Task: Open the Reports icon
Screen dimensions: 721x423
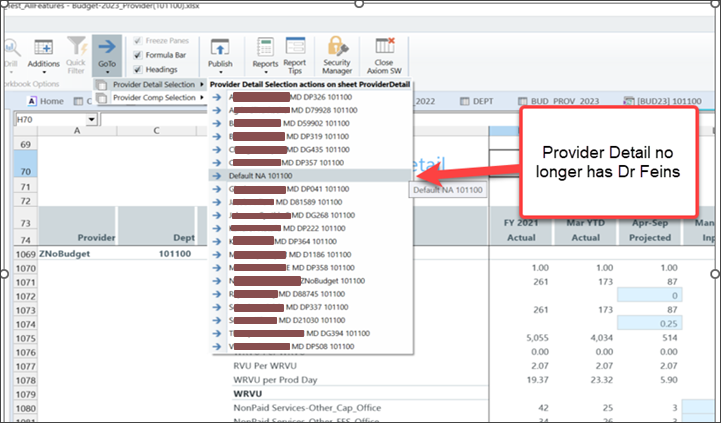Action: coord(265,52)
